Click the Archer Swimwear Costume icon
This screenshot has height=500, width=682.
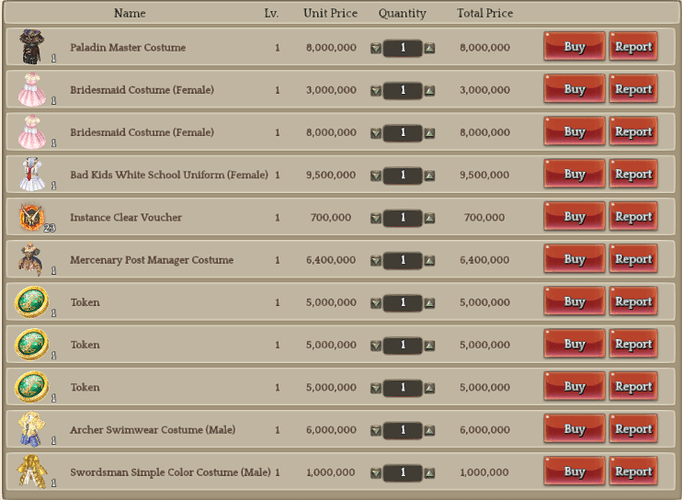coord(30,429)
